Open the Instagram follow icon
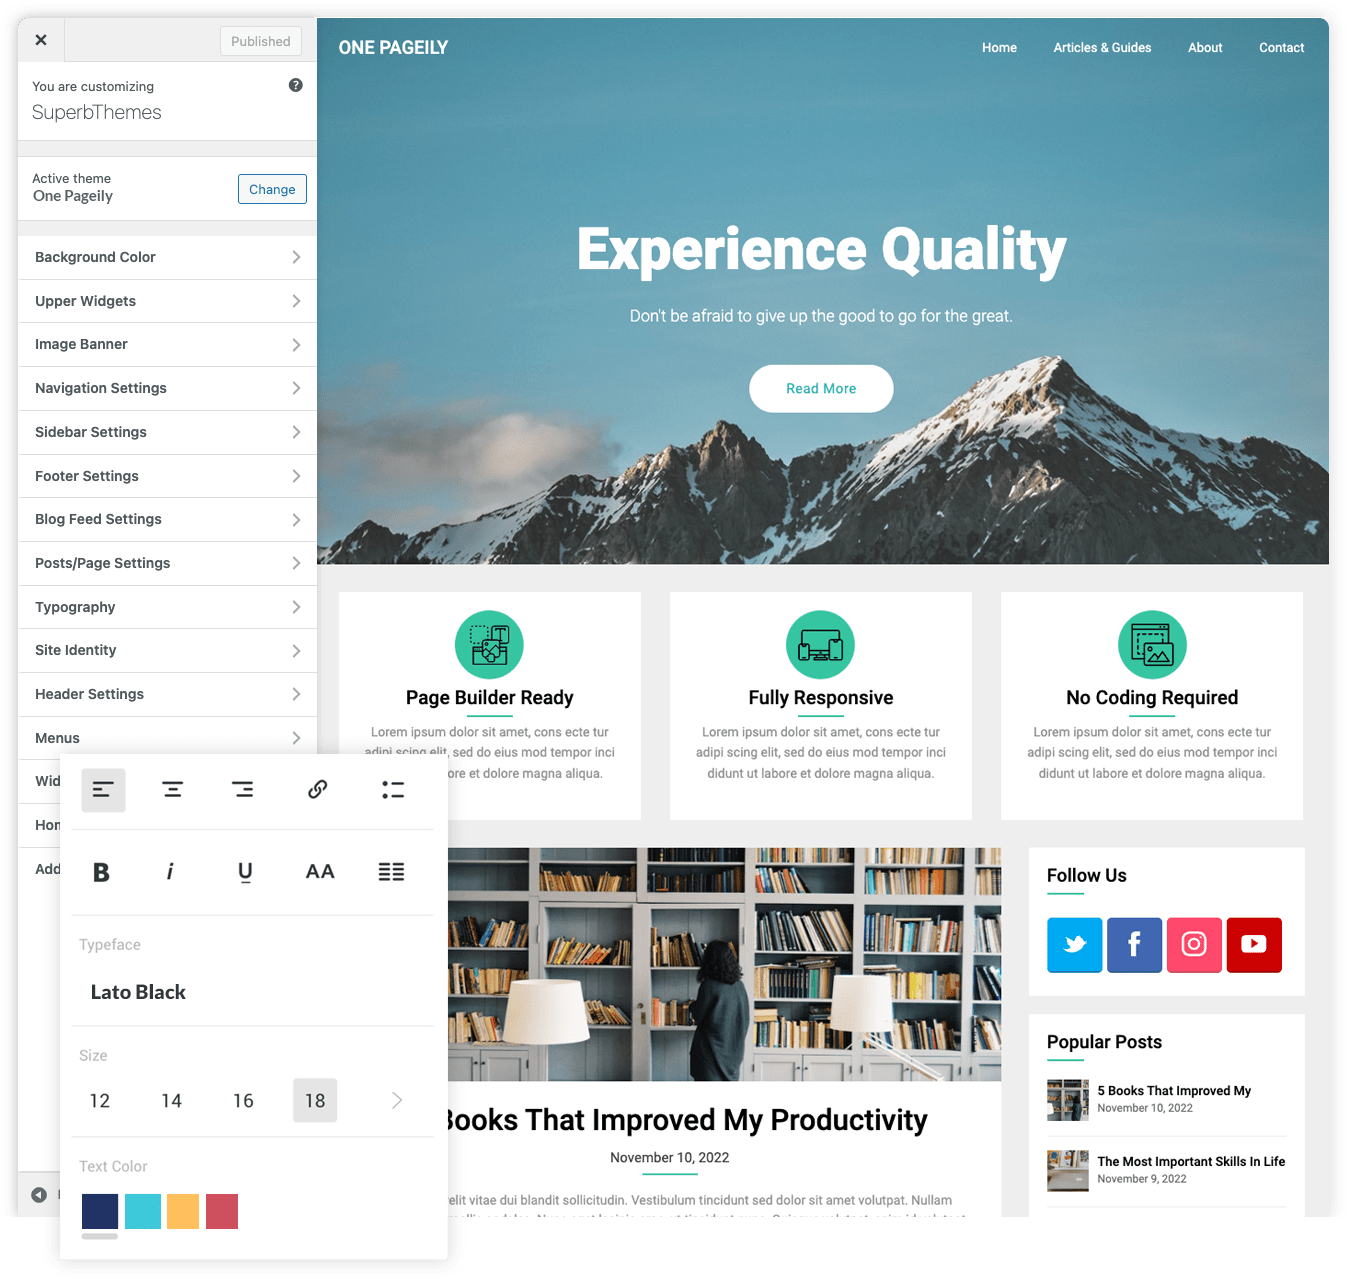 (x=1194, y=945)
